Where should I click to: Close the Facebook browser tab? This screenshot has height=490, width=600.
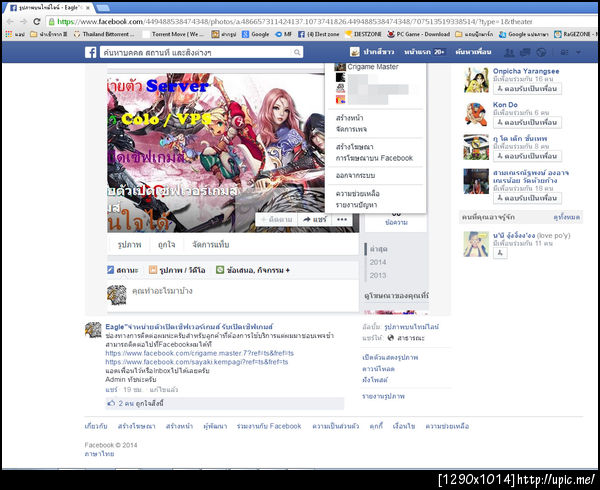[x=88, y=7]
